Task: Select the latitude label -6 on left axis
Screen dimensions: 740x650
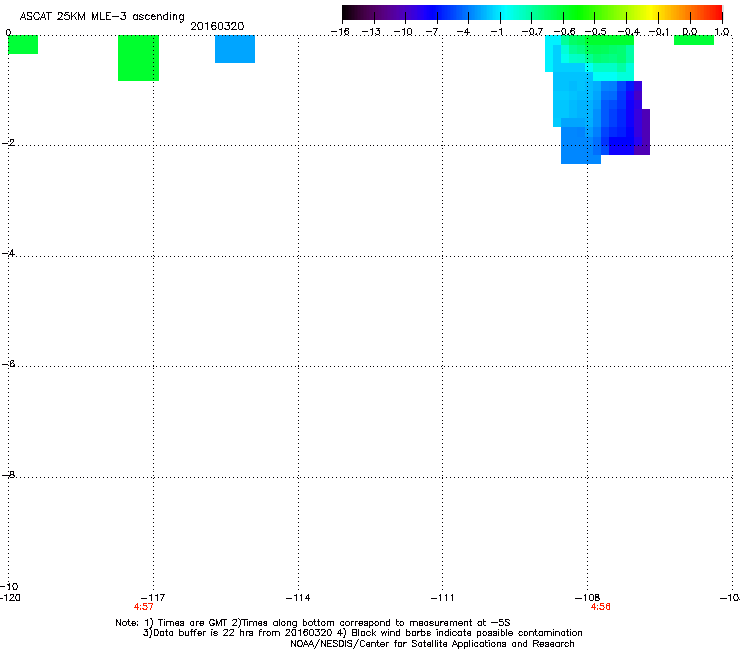Action: 8,363
